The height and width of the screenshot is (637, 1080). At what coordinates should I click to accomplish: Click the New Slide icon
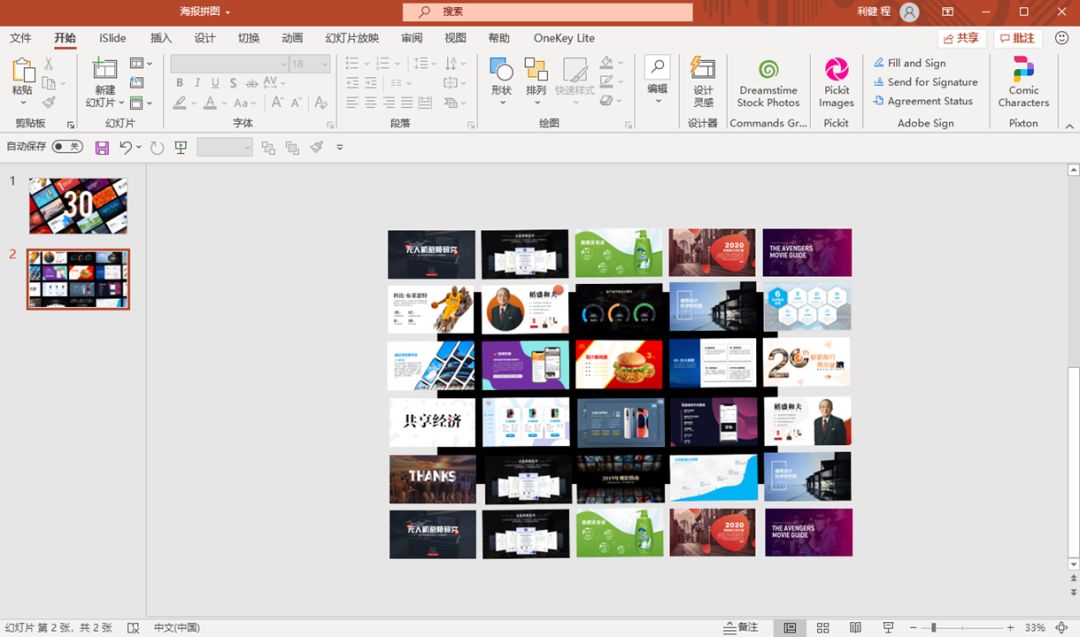[x=105, y=69]
